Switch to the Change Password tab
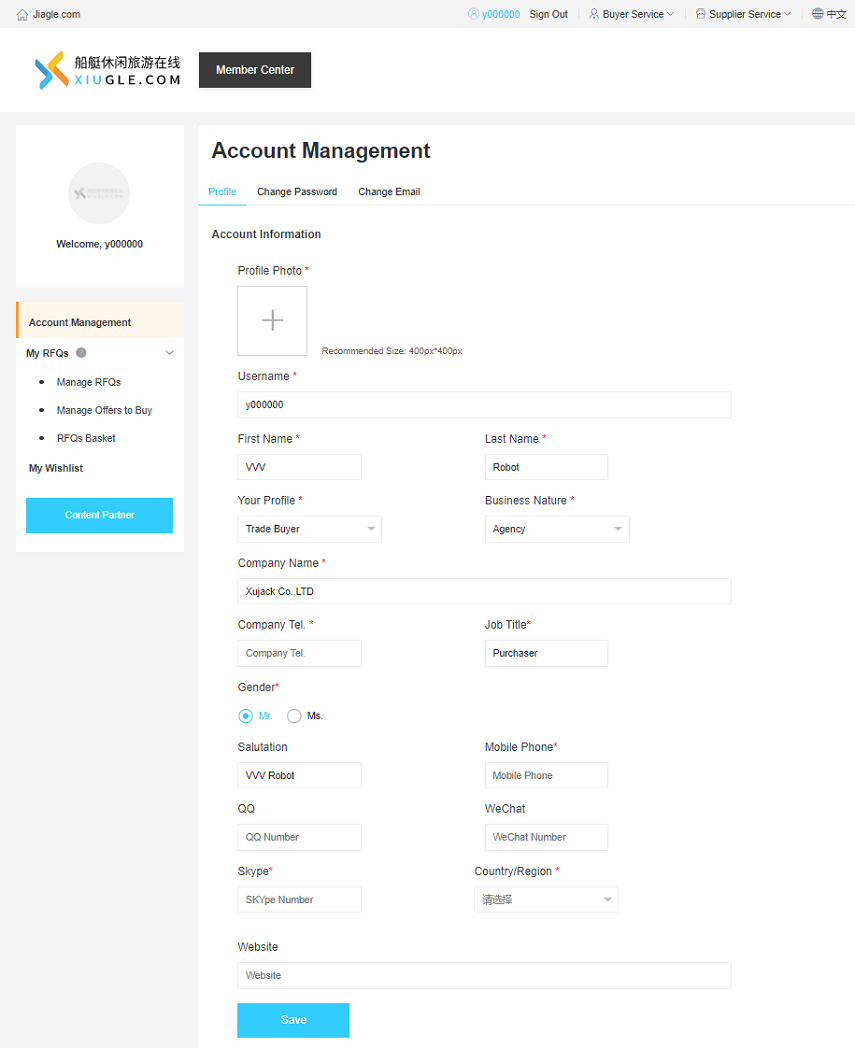 point(297,192)
